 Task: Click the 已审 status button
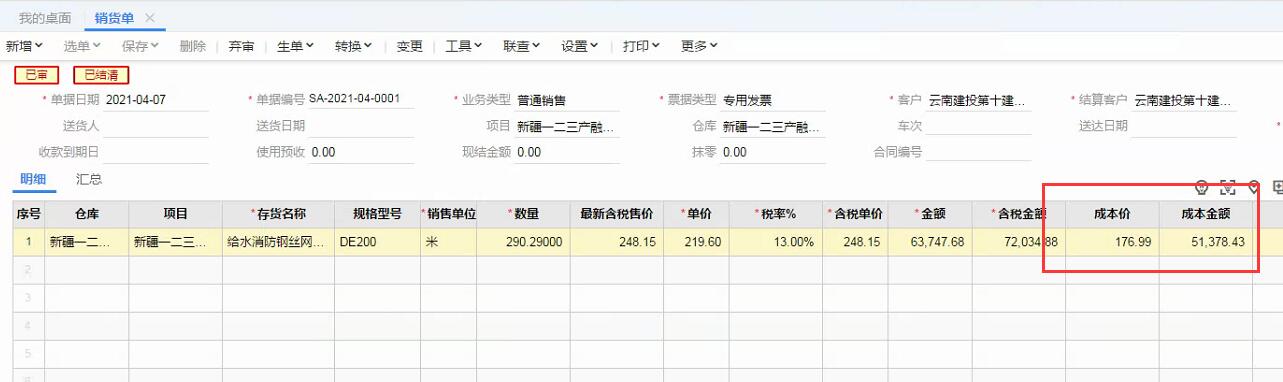coord(37,74)
